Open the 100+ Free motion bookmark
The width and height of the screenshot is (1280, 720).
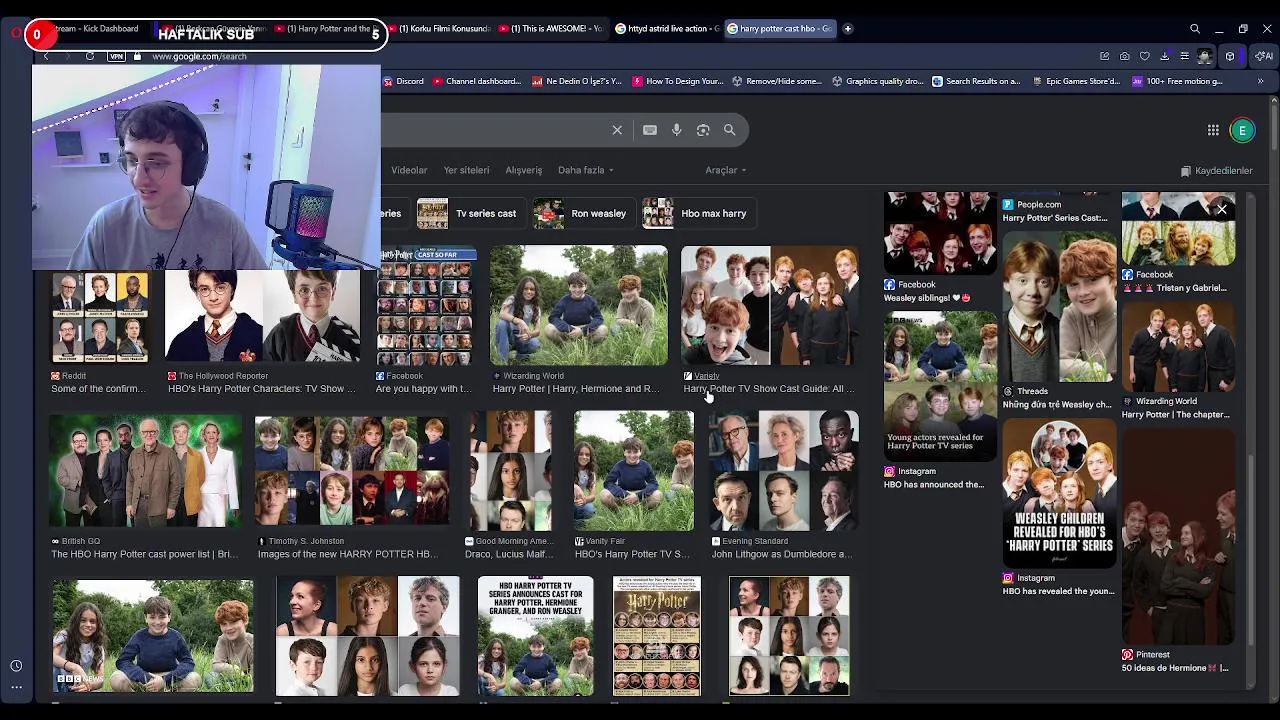pyautogui.click(x=1177, y=81)
